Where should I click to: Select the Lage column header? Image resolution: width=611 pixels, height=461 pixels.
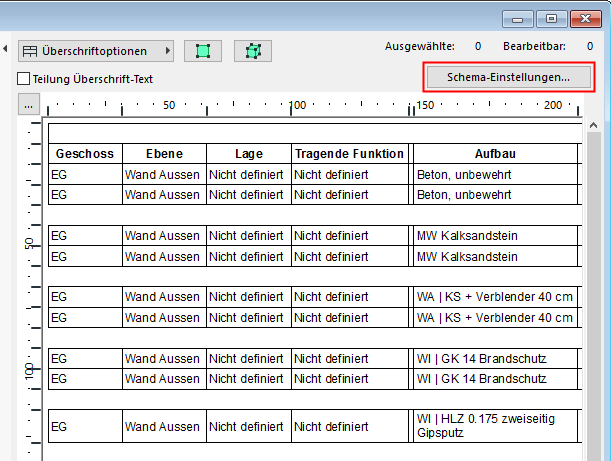click(249, 154)
